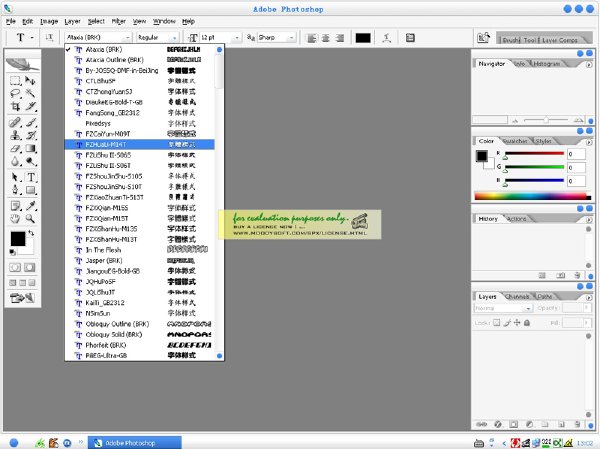Select the Clone Stamp tool
The height and width of the screenshot is (449, 600).
tap(15, 136)
